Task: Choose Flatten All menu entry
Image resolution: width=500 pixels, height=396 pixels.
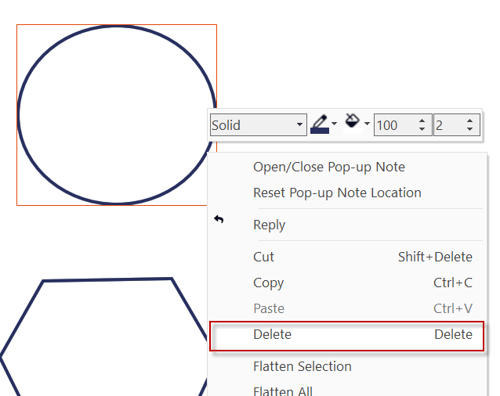Action: (347, 389)
